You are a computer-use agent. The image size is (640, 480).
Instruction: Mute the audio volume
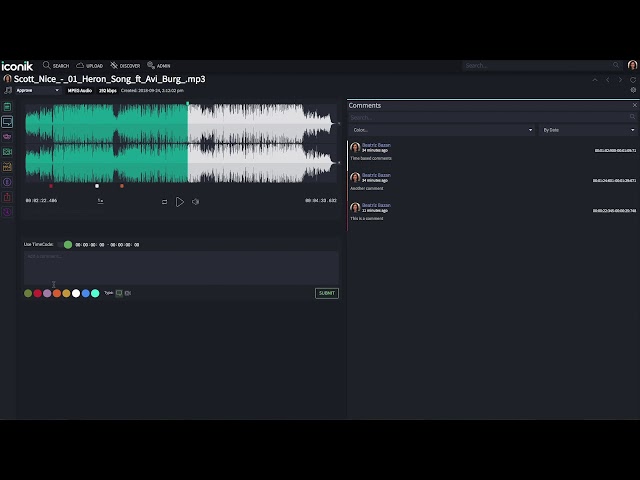196,202
